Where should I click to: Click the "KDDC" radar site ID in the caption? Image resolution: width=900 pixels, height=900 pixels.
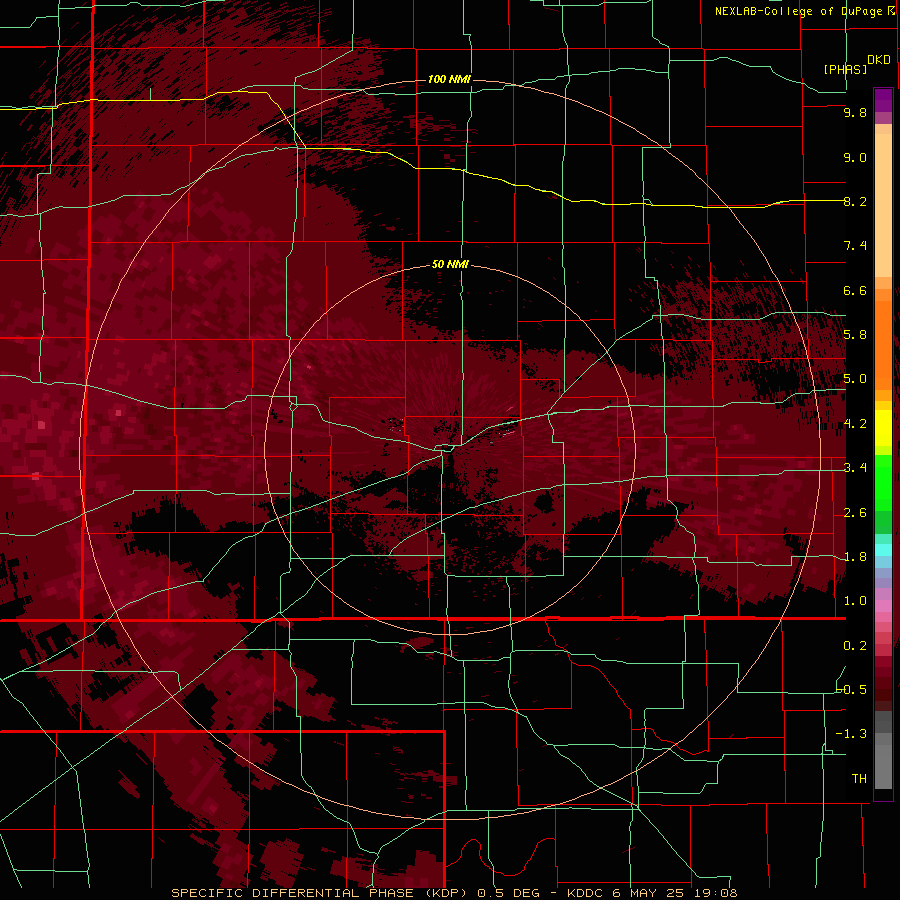tap(586, 893)
